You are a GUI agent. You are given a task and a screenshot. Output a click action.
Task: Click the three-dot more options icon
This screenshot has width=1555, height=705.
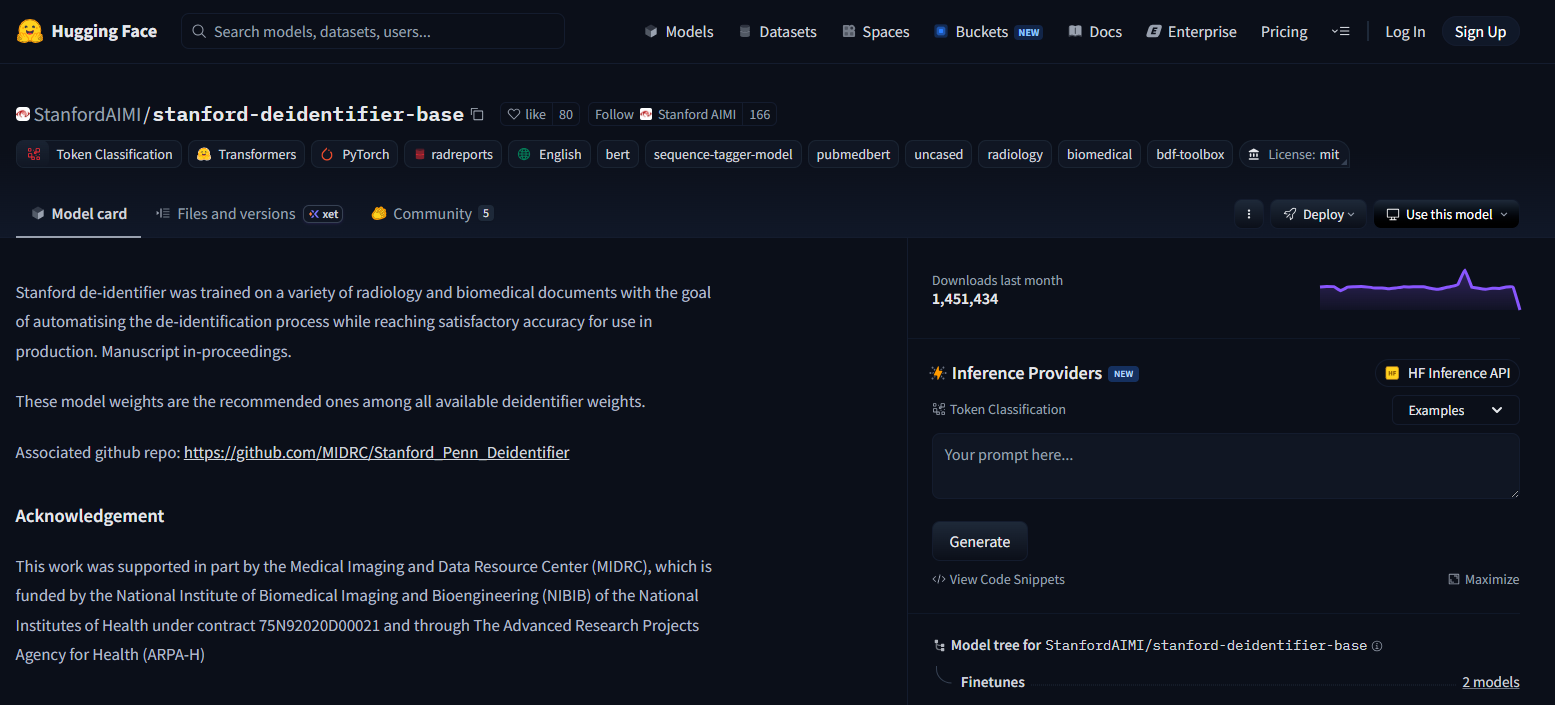click(x=1248, y=214)
